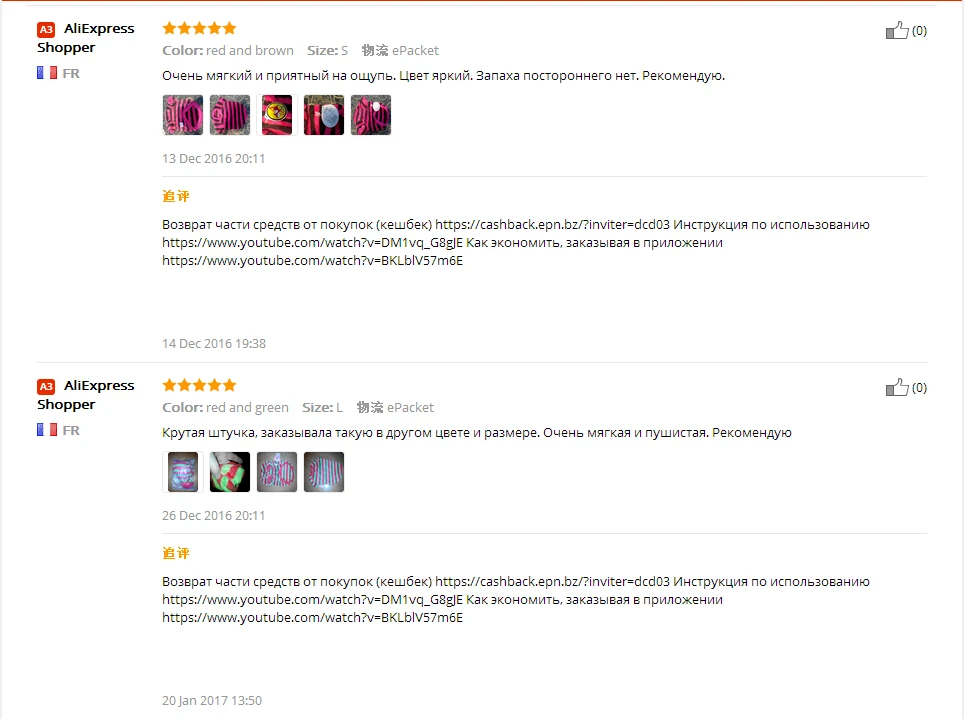This screenshot has height=719, width=964.
Task: Open third photo in red and green review
Action: pyautogui.click(x=277, y=472)
